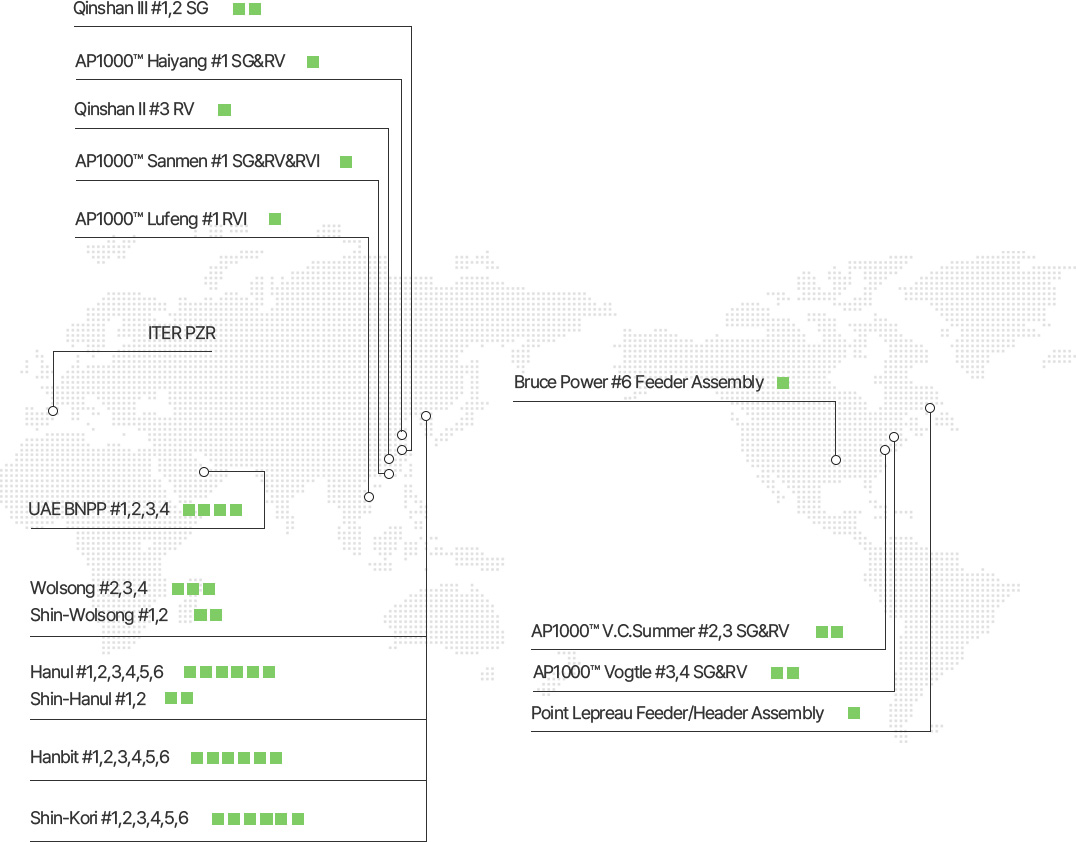Open the Qinshan III #1,2 SG label
This screenshot has width=1076, height=842.
point(141,9)
